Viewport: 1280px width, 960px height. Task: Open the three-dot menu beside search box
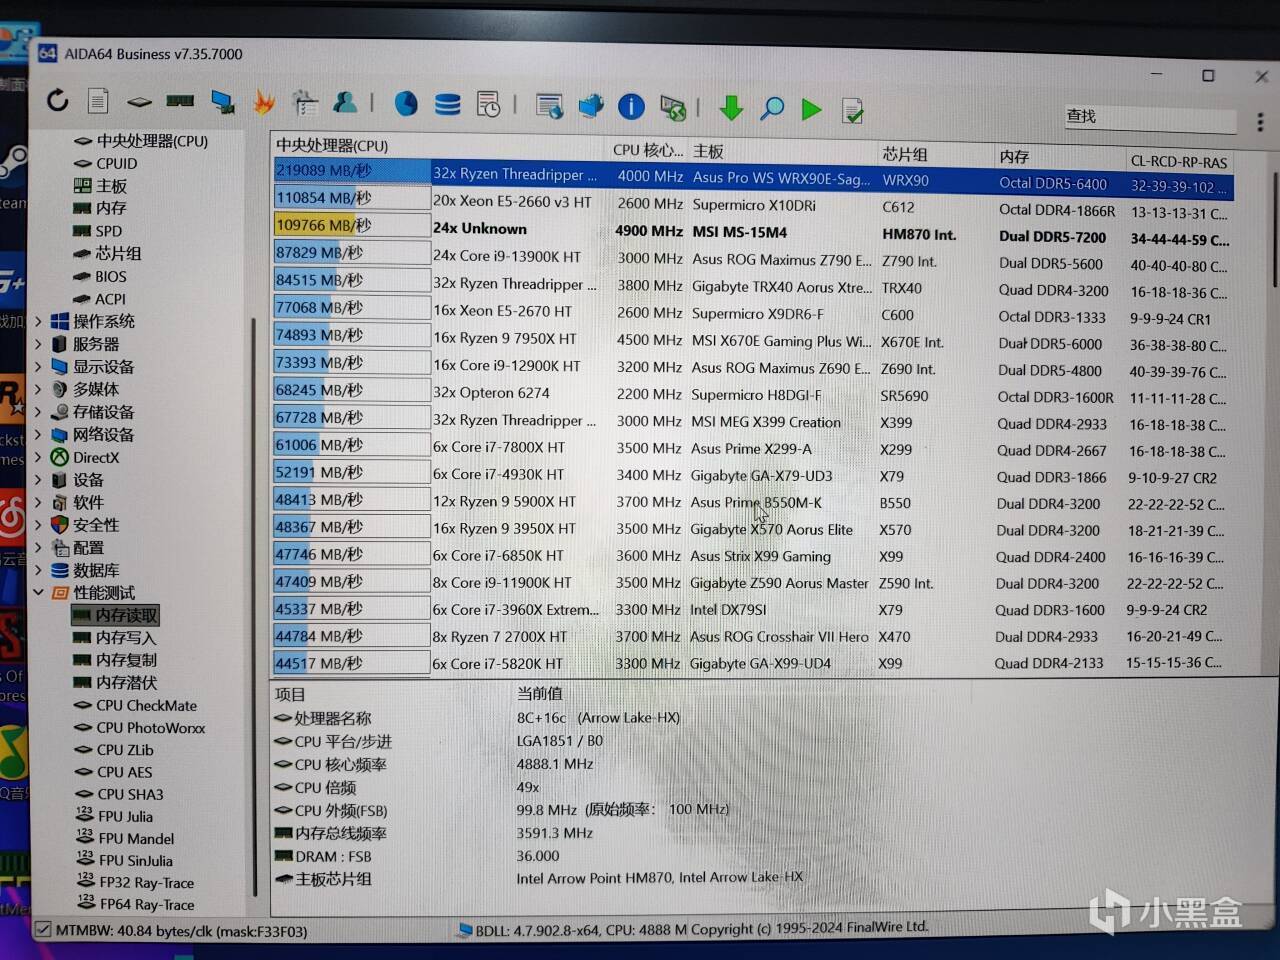1260,122
